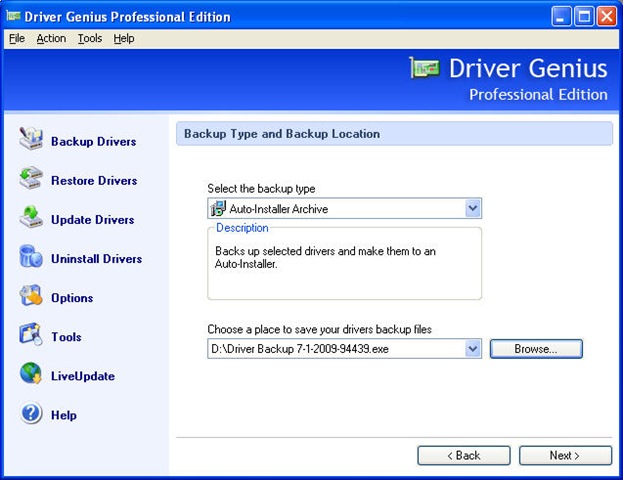
Task: Click 'Select the backup type' label
Action: pyautogui.click(x=261, y=189)
